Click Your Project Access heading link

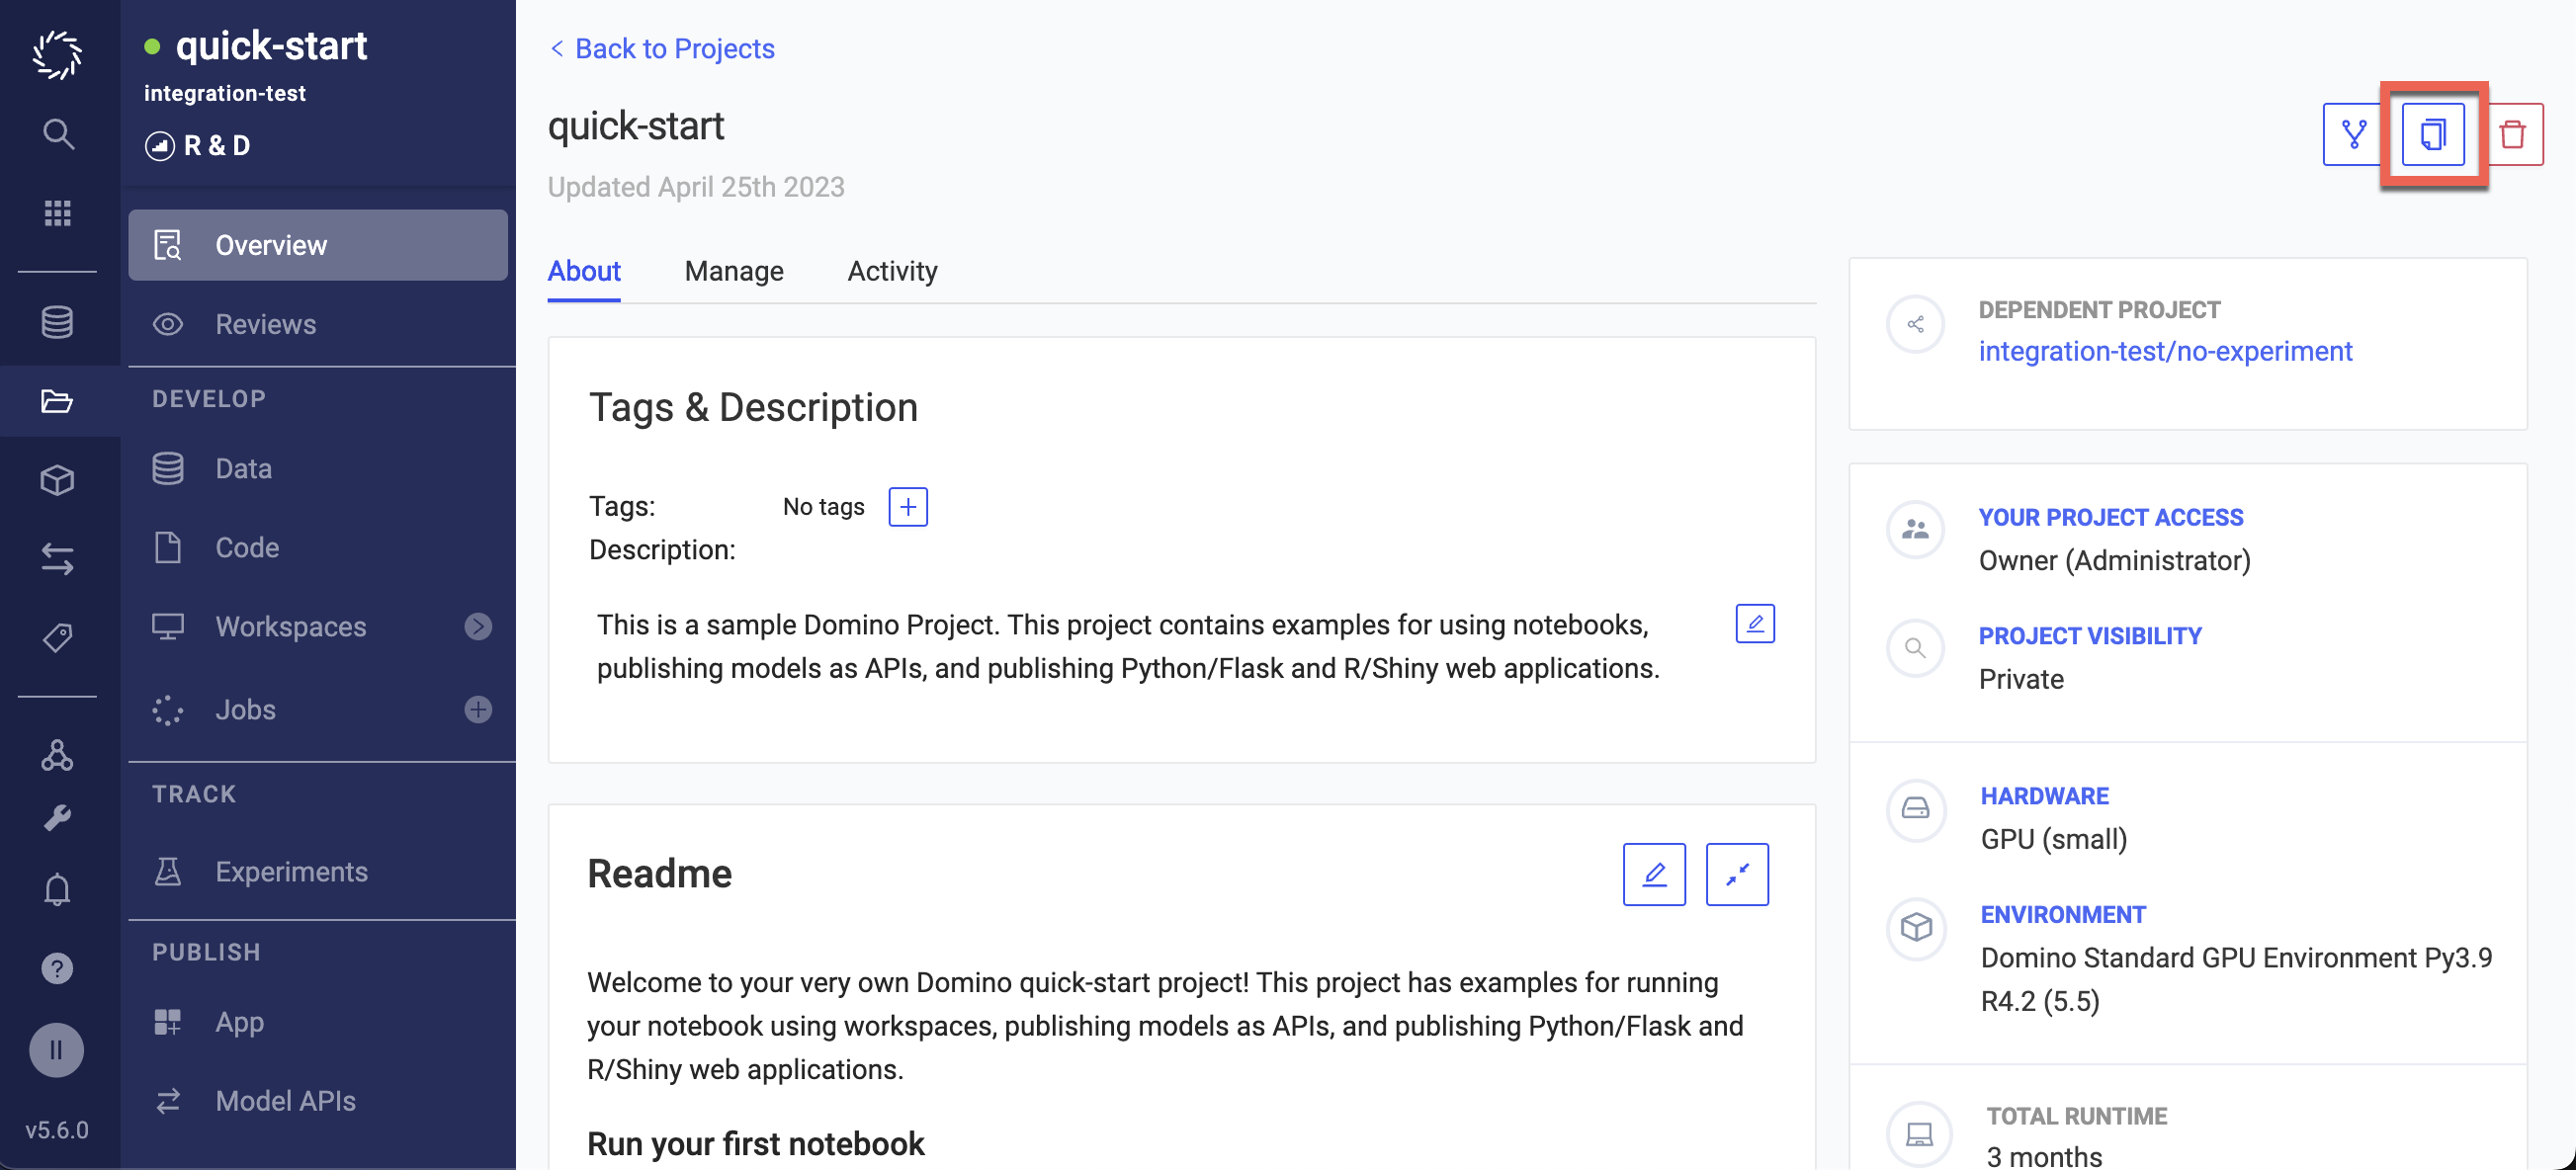(2110, 517)
